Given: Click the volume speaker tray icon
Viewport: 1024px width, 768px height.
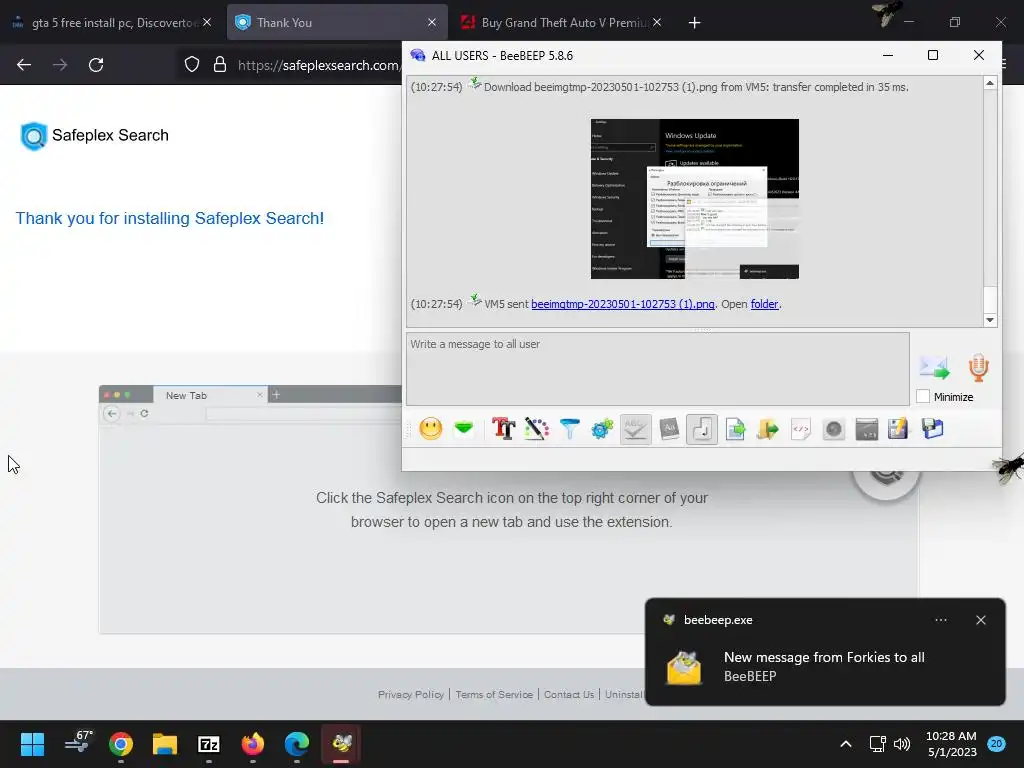Looking at the screenshot, I should tap(902, 744).
